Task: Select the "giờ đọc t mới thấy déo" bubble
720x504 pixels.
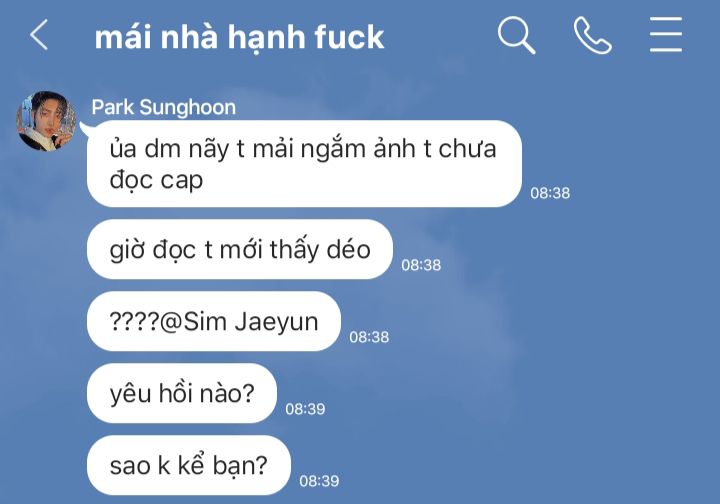Action: (x=240, y=249)
